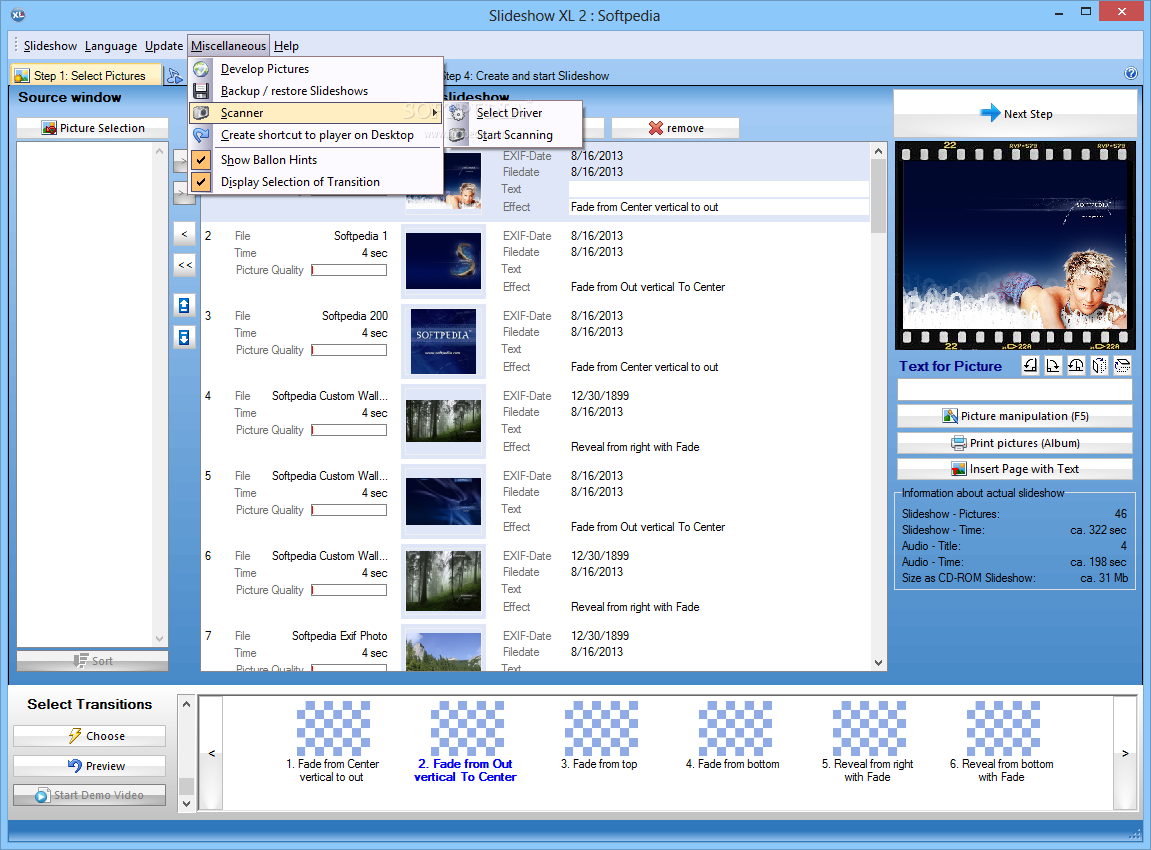Switch to Step 1: Select Pictures tab
The height and width of the screenshot is (850, 1151).
(80, 76)
